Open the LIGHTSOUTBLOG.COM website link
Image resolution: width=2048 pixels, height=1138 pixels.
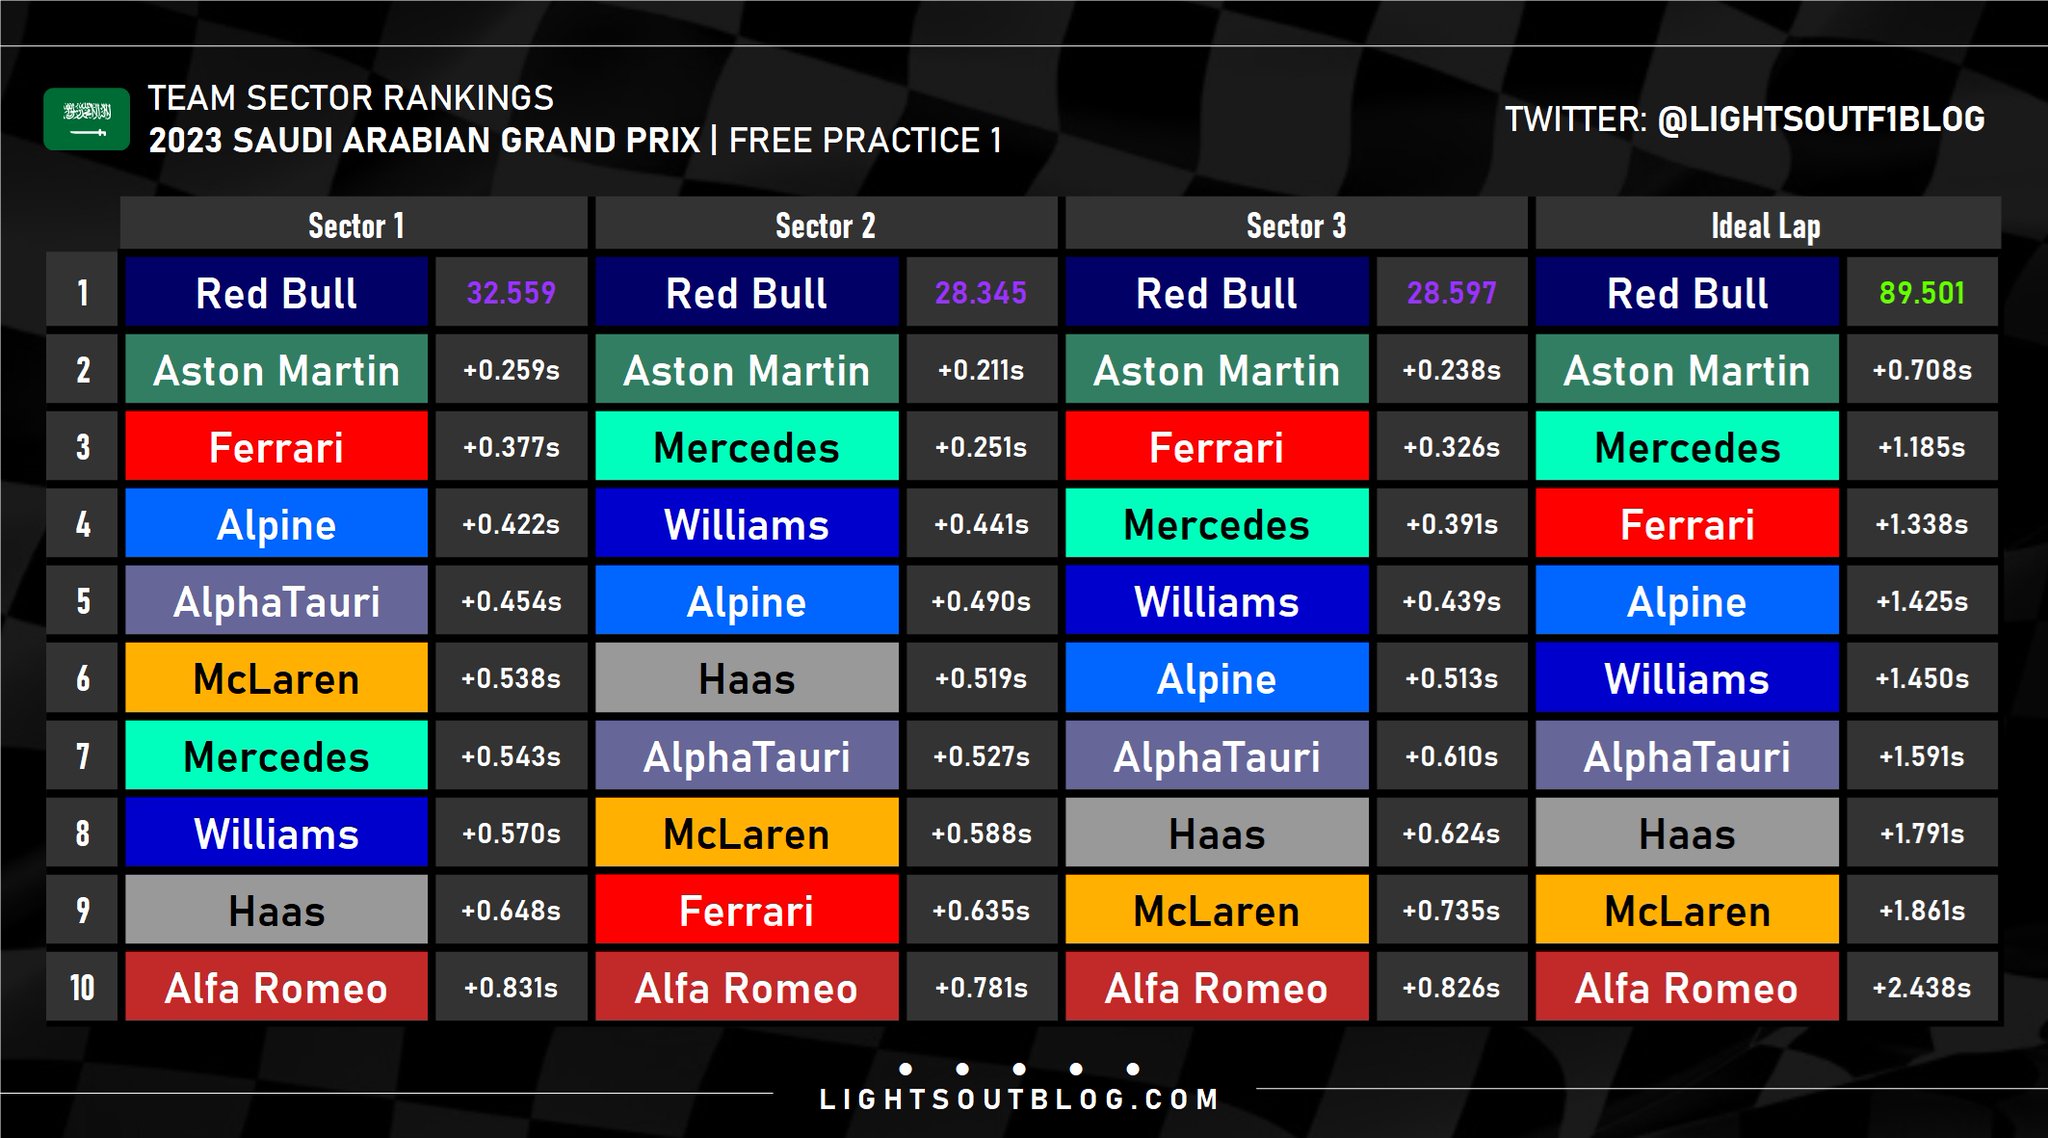pos(1019,1100)
